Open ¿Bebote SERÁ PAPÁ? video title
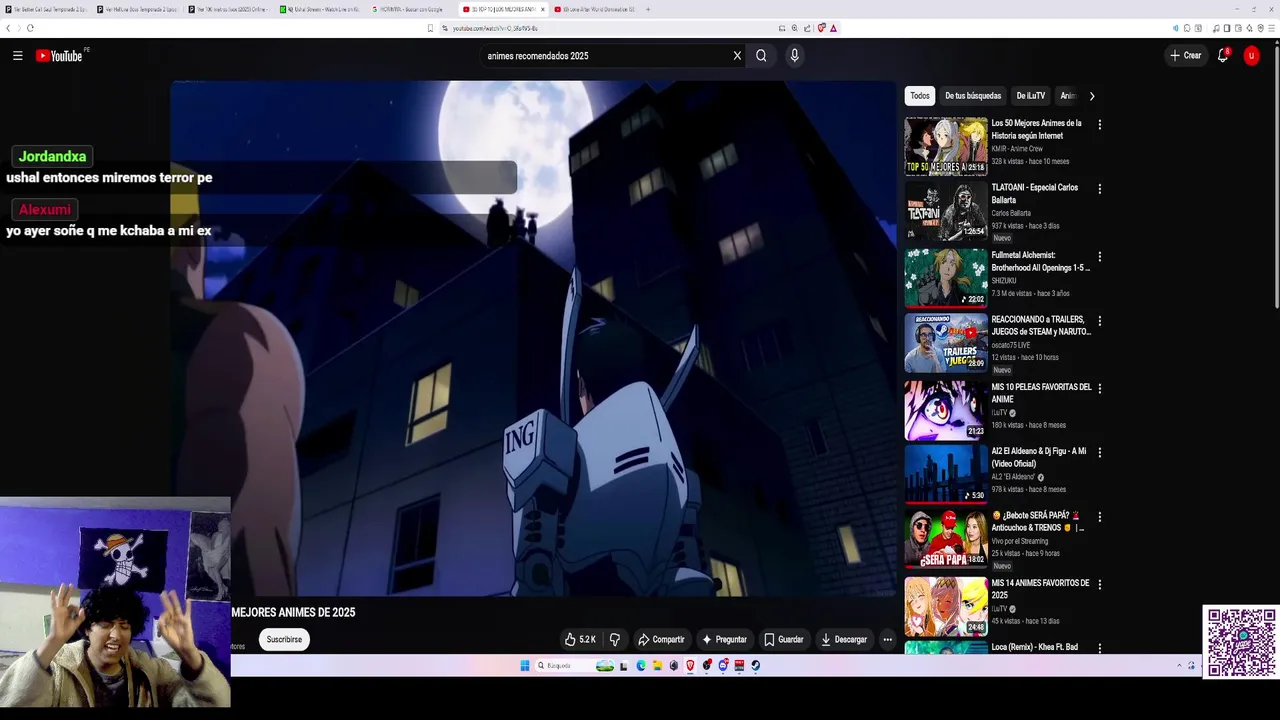 click(x=1039, y=521)
